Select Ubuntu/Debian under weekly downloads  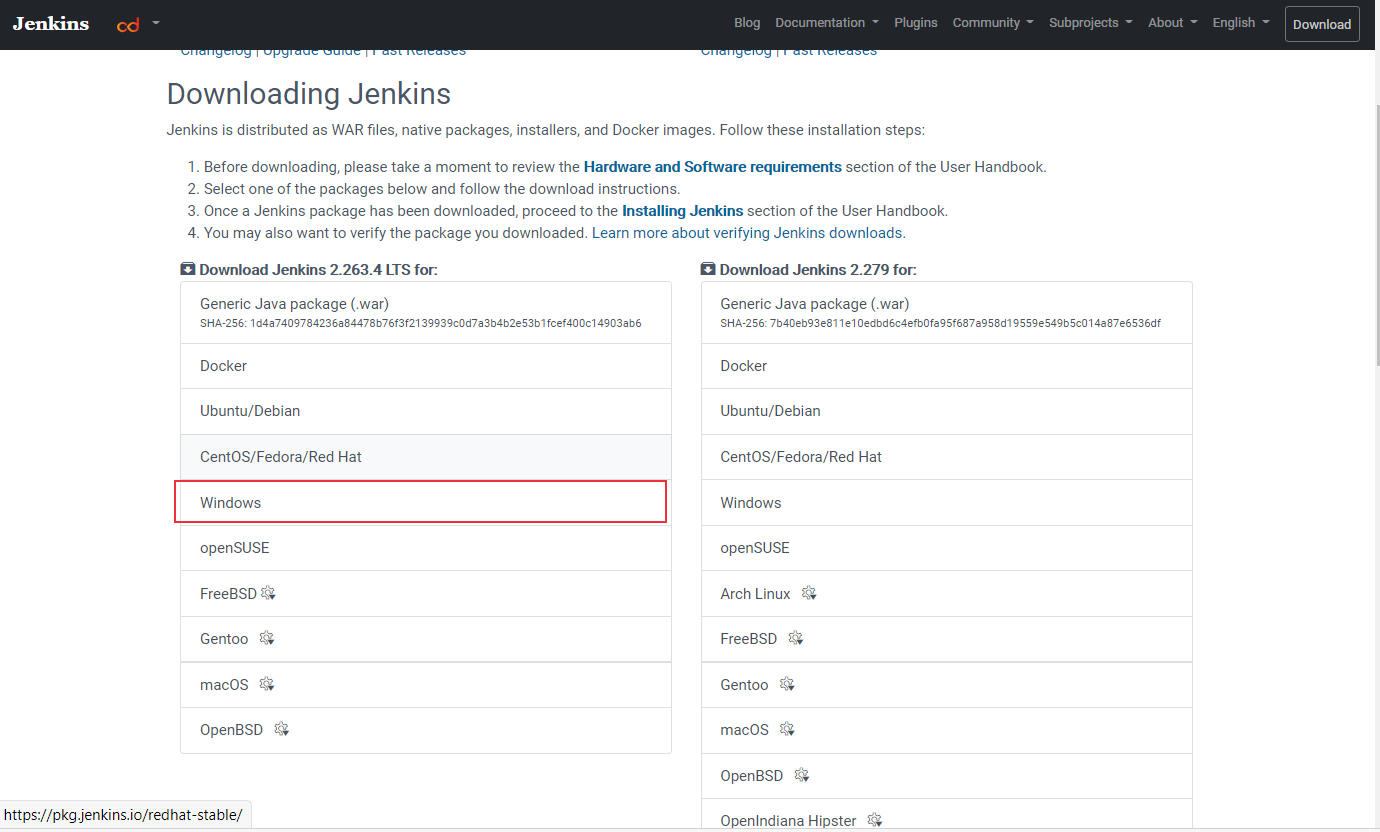(947, 411)
